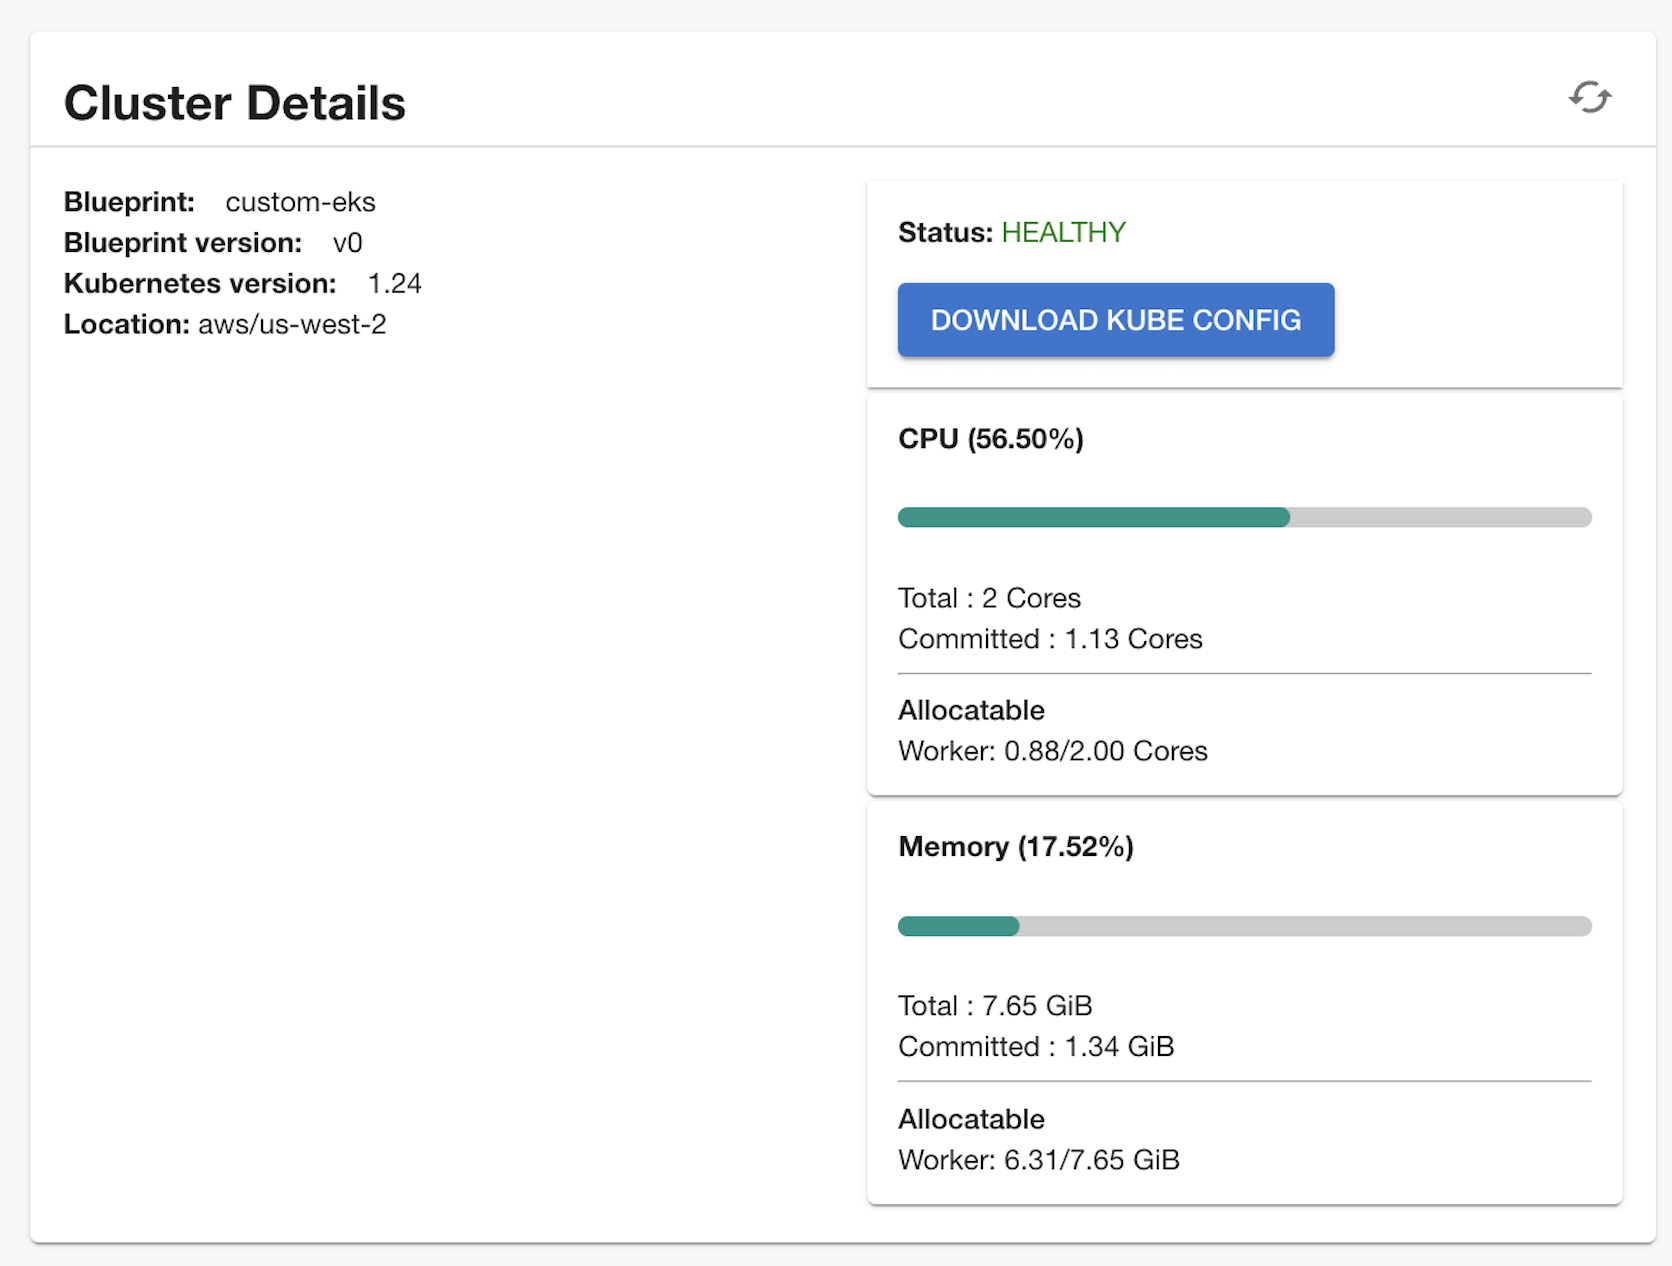Select the Worker 0.88/2.00 Cores text
The height and width of the screenshot is (1266, 1672).
[x=1052, y=751]
